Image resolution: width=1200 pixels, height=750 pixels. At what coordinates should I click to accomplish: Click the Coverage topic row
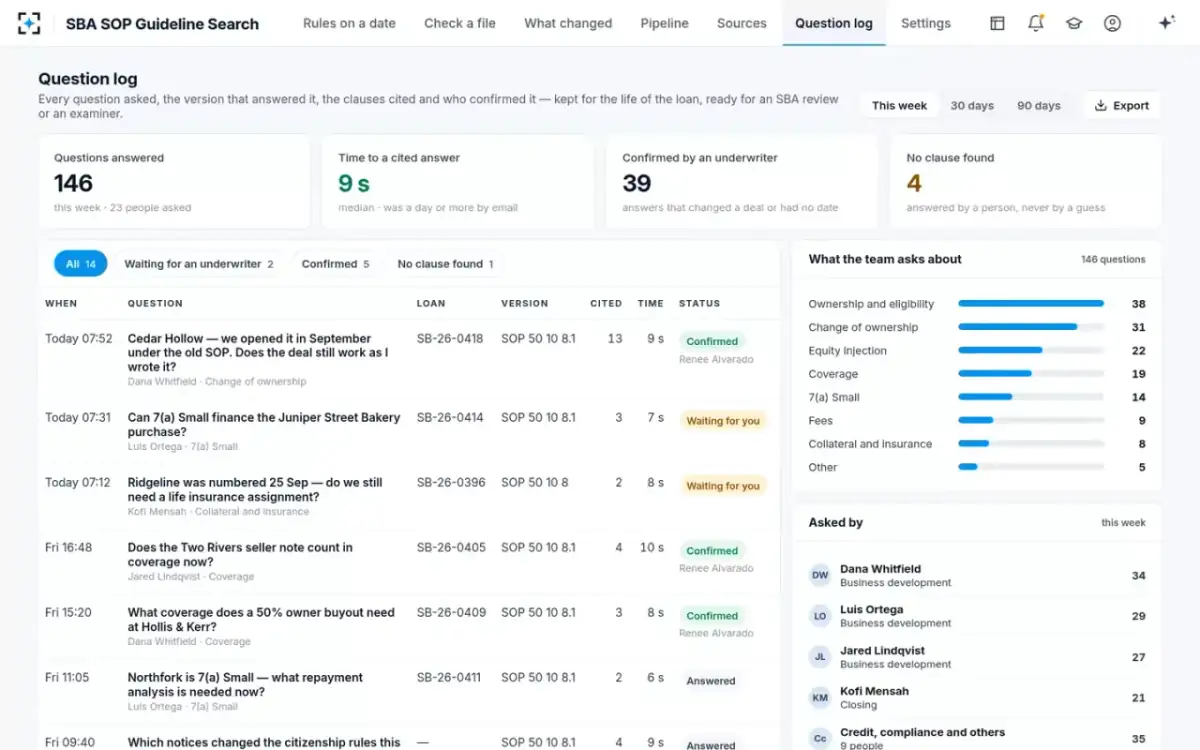click(977, 374)
